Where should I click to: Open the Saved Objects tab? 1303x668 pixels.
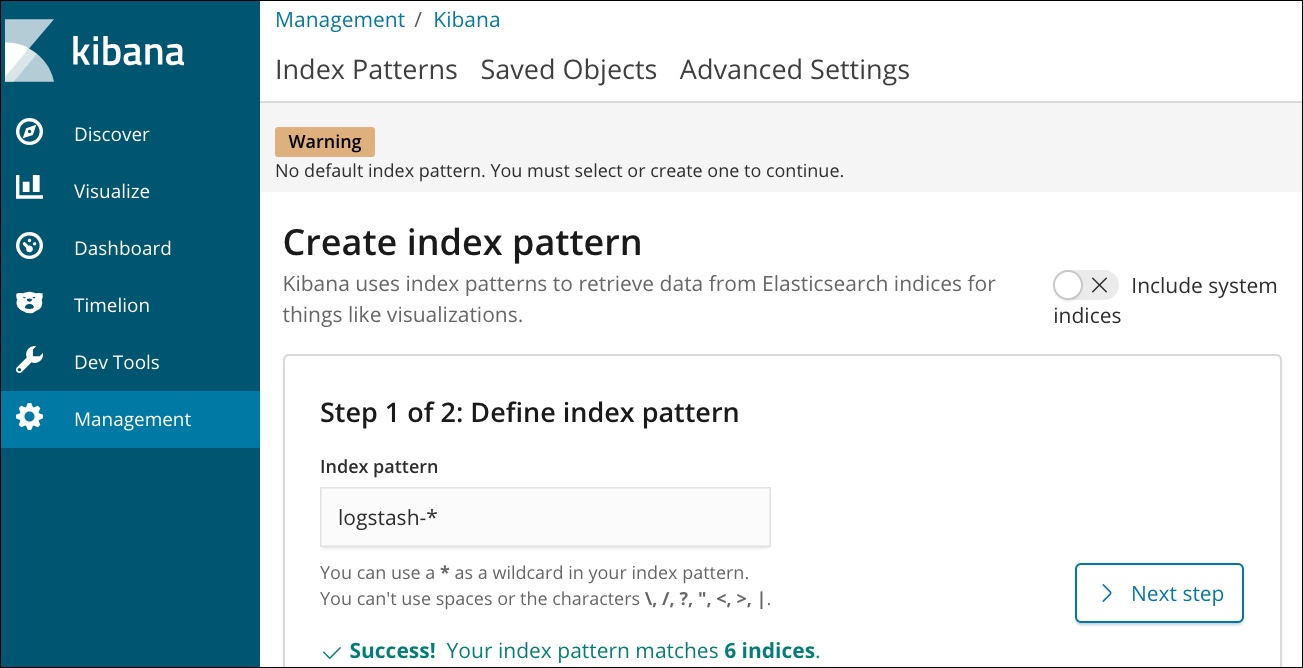tap(568, 70)
